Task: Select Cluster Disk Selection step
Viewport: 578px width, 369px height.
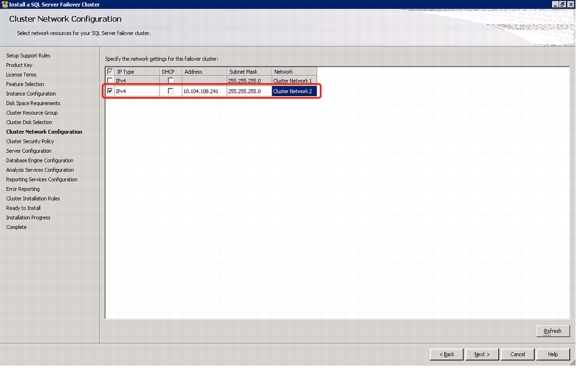Action: pyautogui.click(x=29, y=122)
